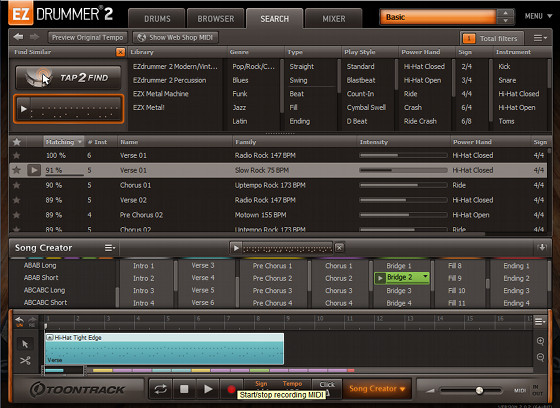560x408 pixels.
Task: Start playback with the transport play button
Action: [208, 389]
